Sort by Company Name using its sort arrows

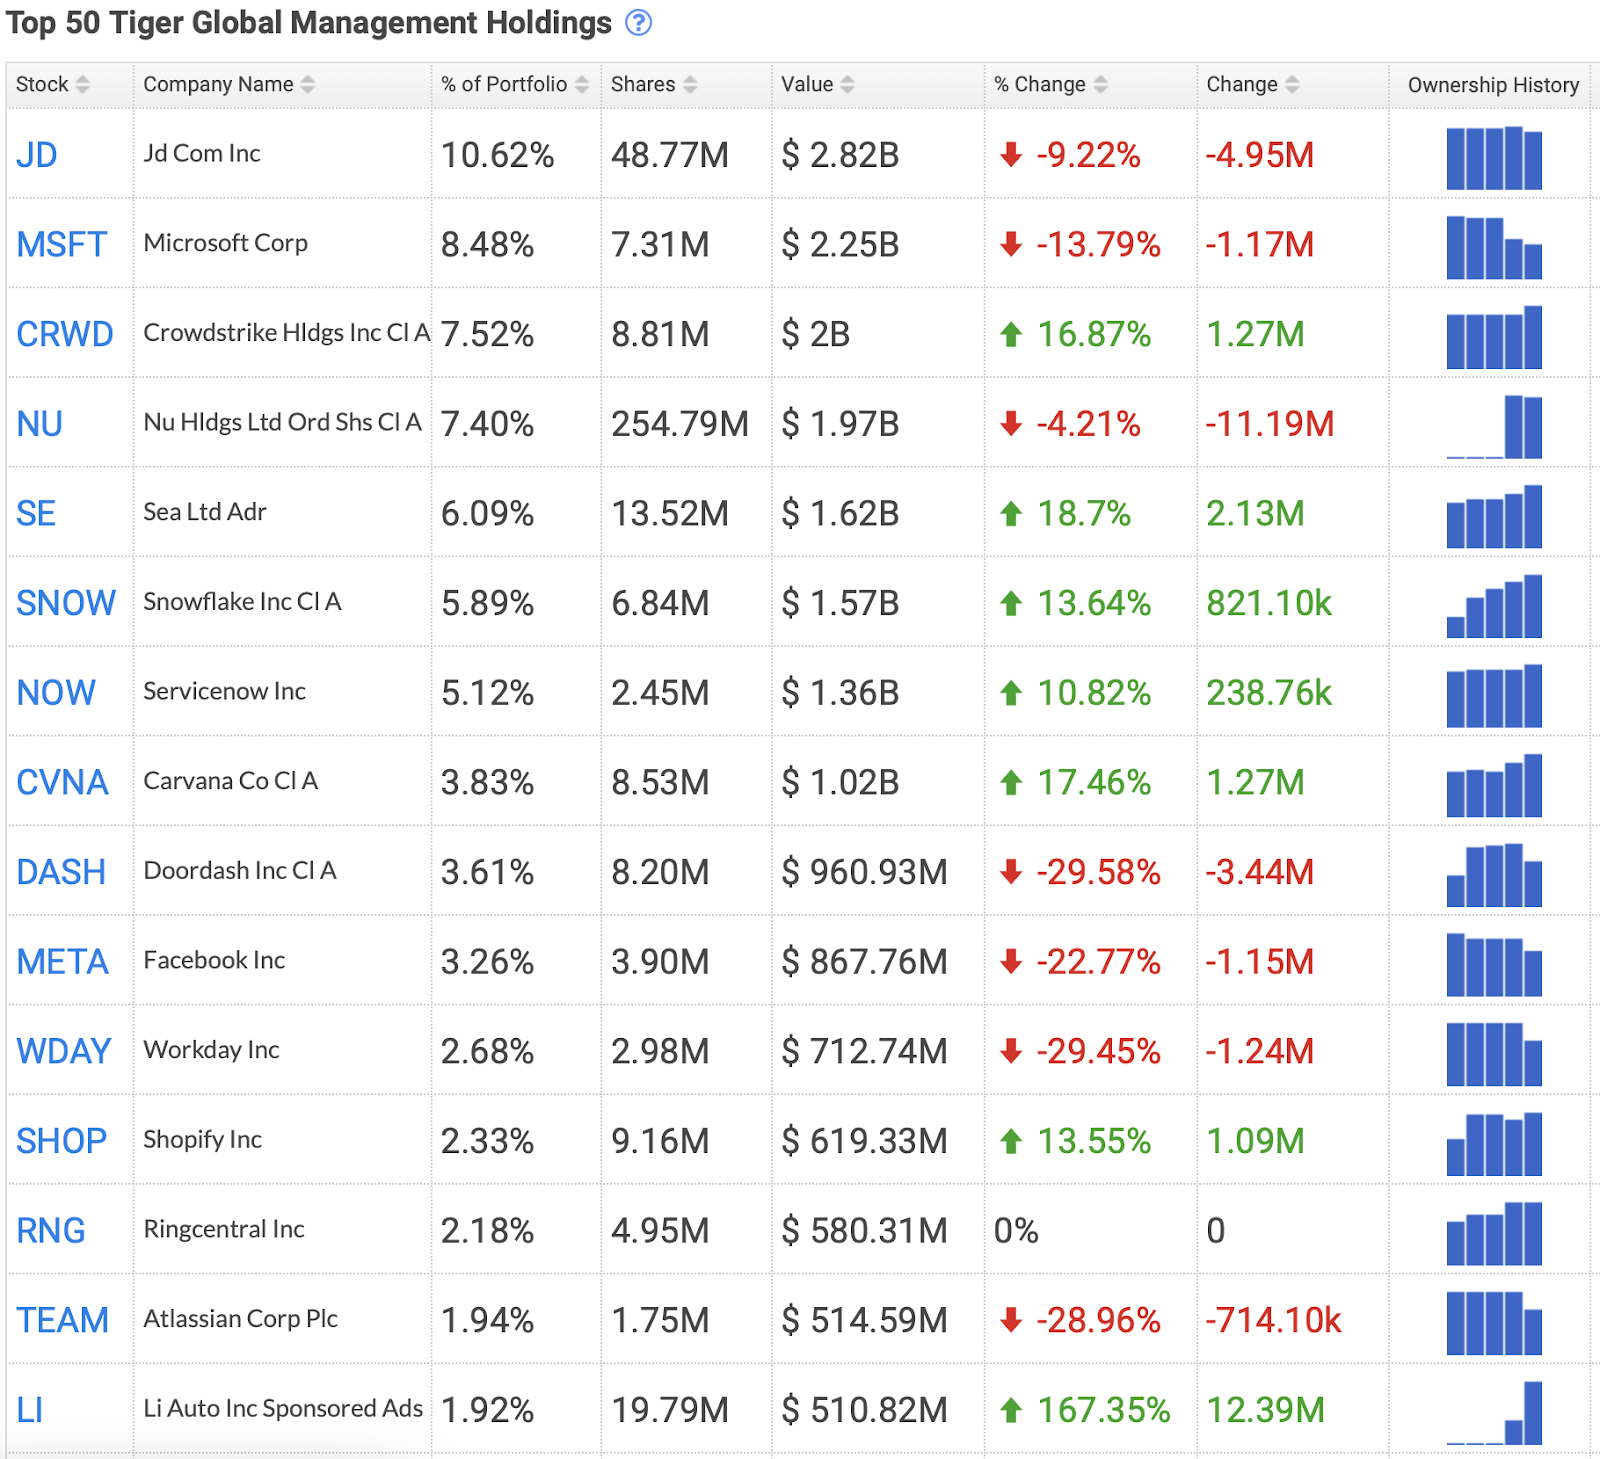[x=307, y=85]
